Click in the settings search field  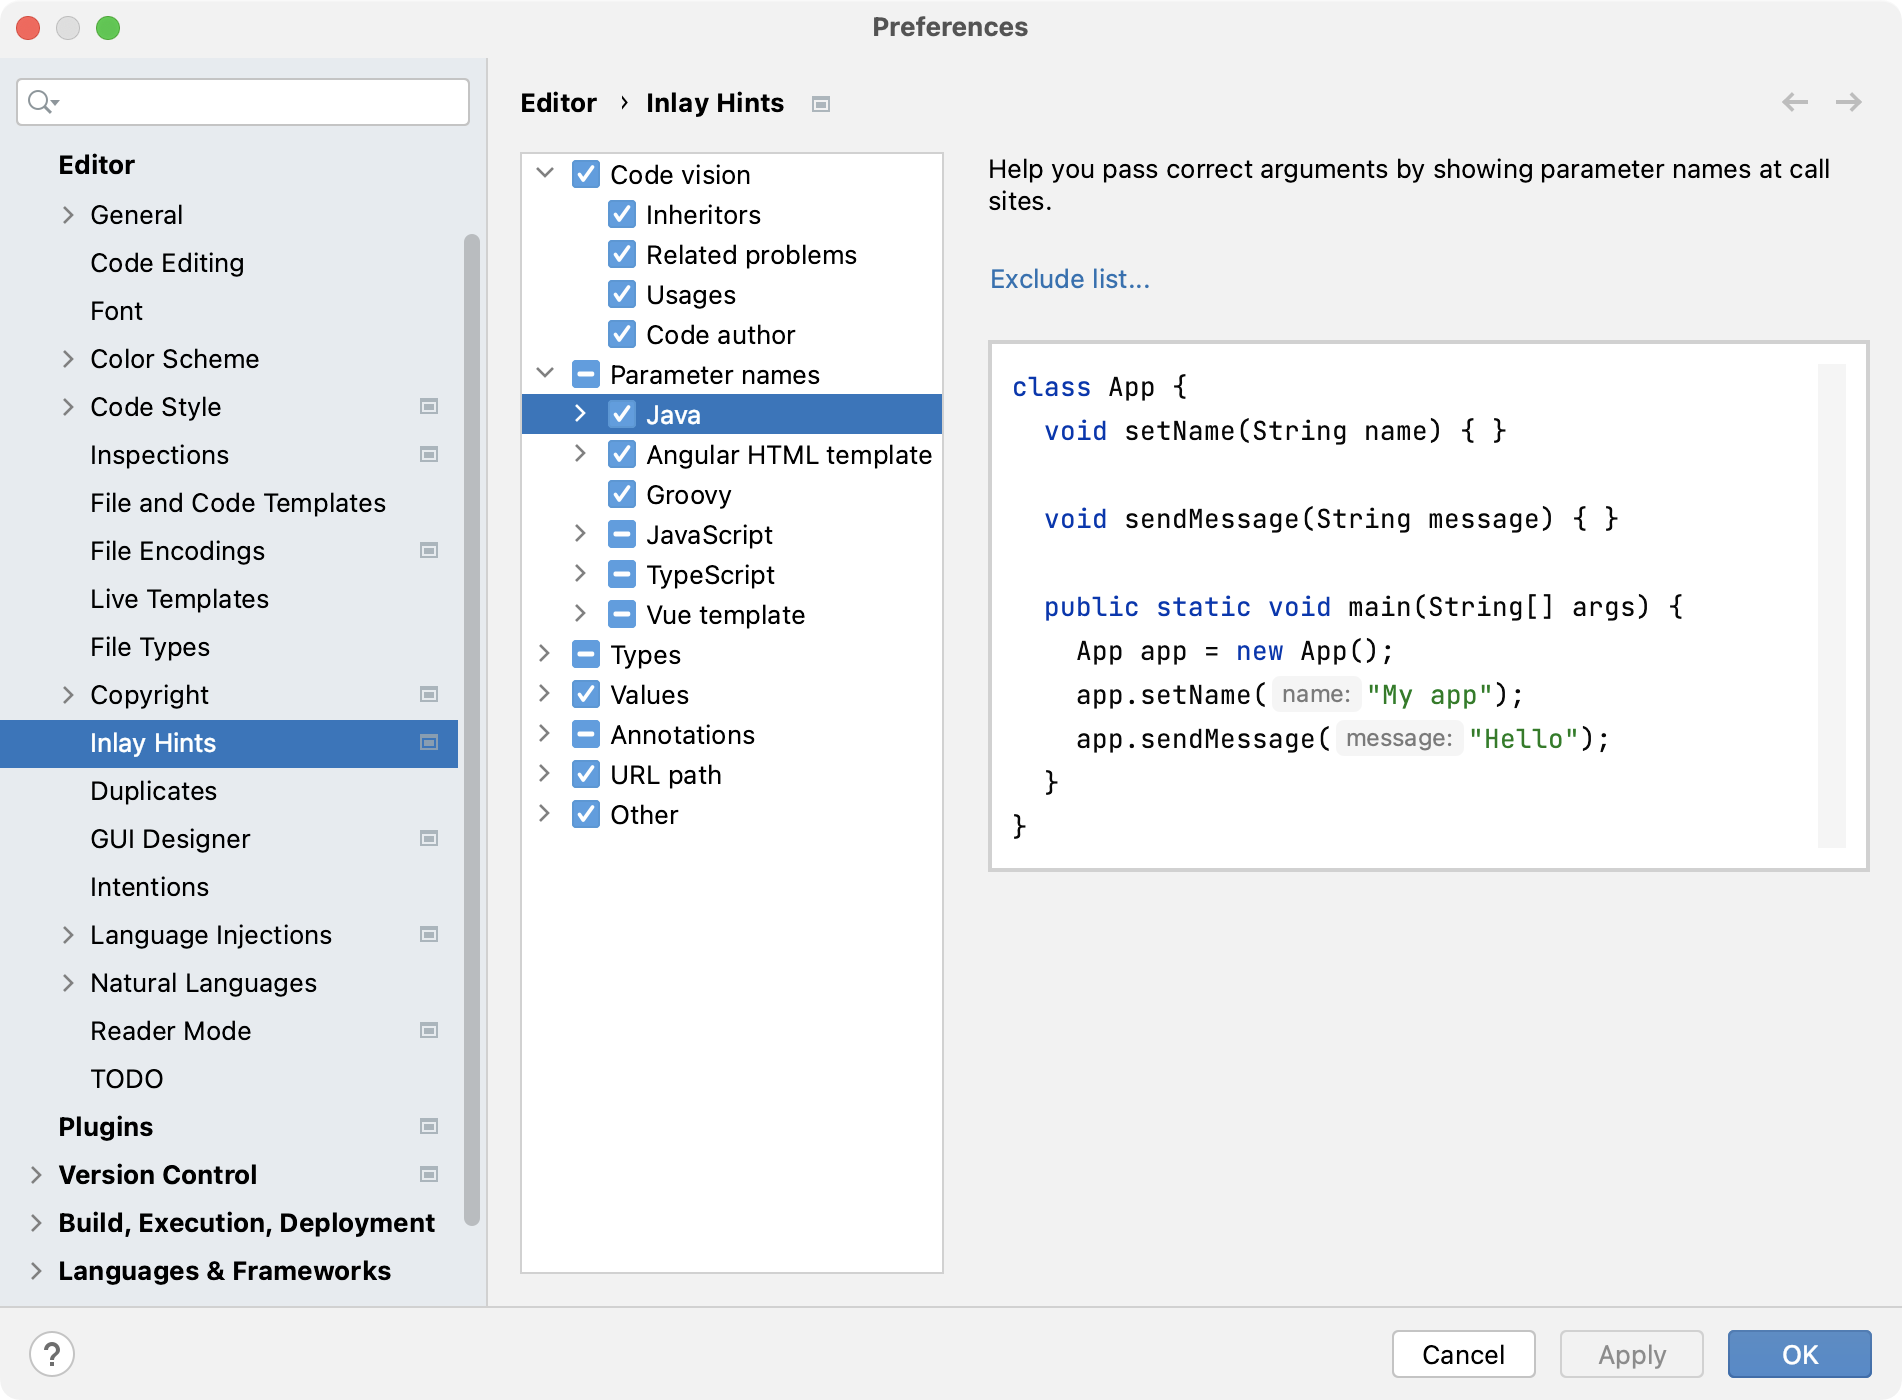pyautogui.click(x=243, y=102)
